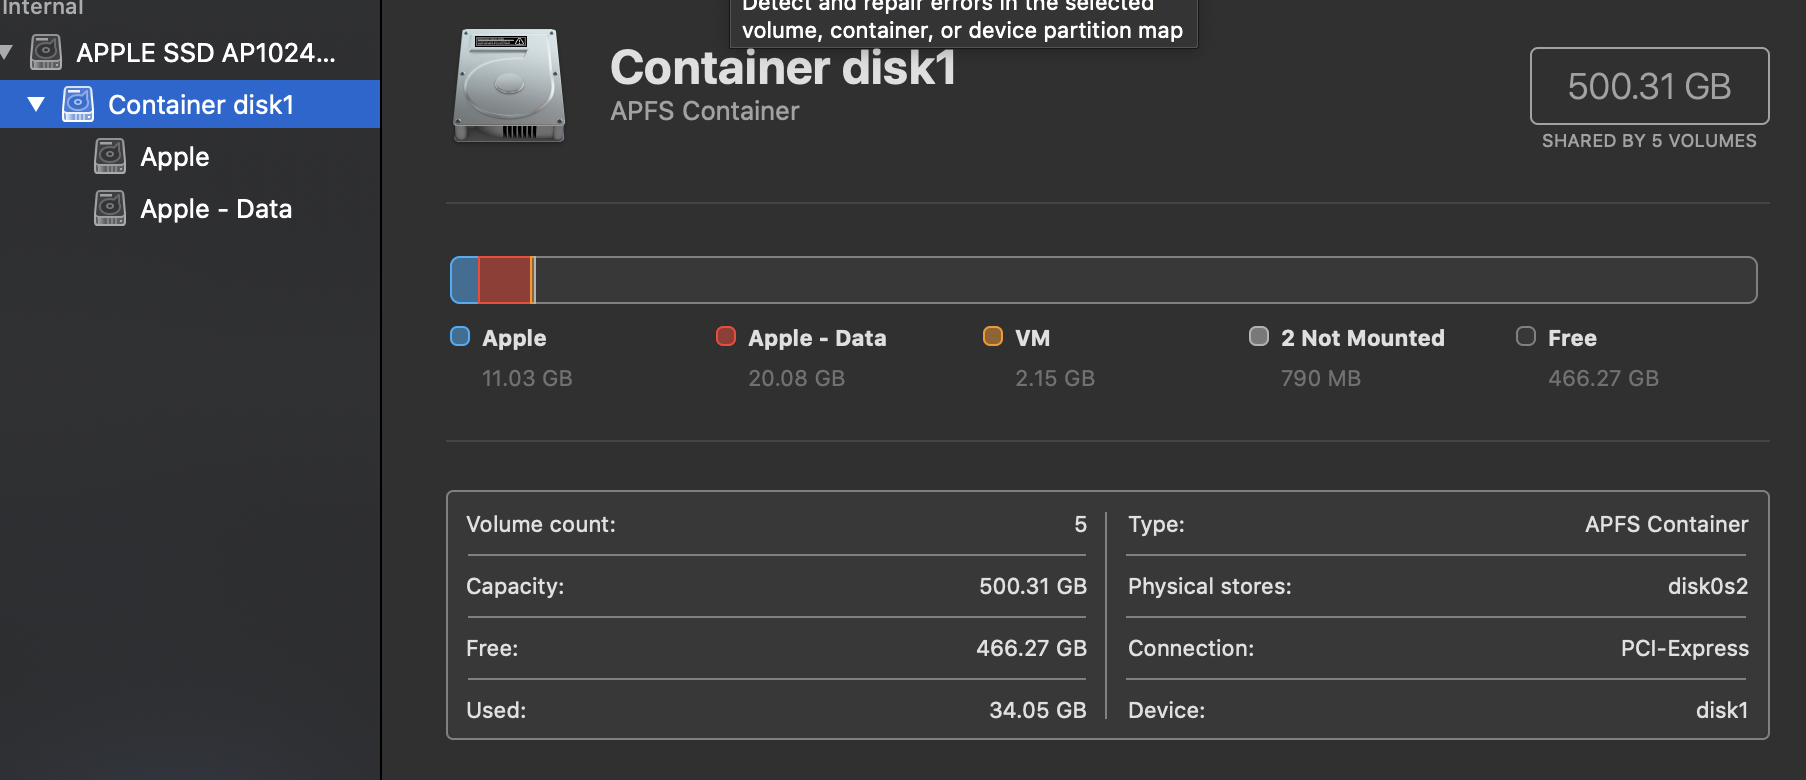Collapse the APPLE SSD disclosure triangle
The height and width of the screenshot is (780, 1806).
pos(6,52)
